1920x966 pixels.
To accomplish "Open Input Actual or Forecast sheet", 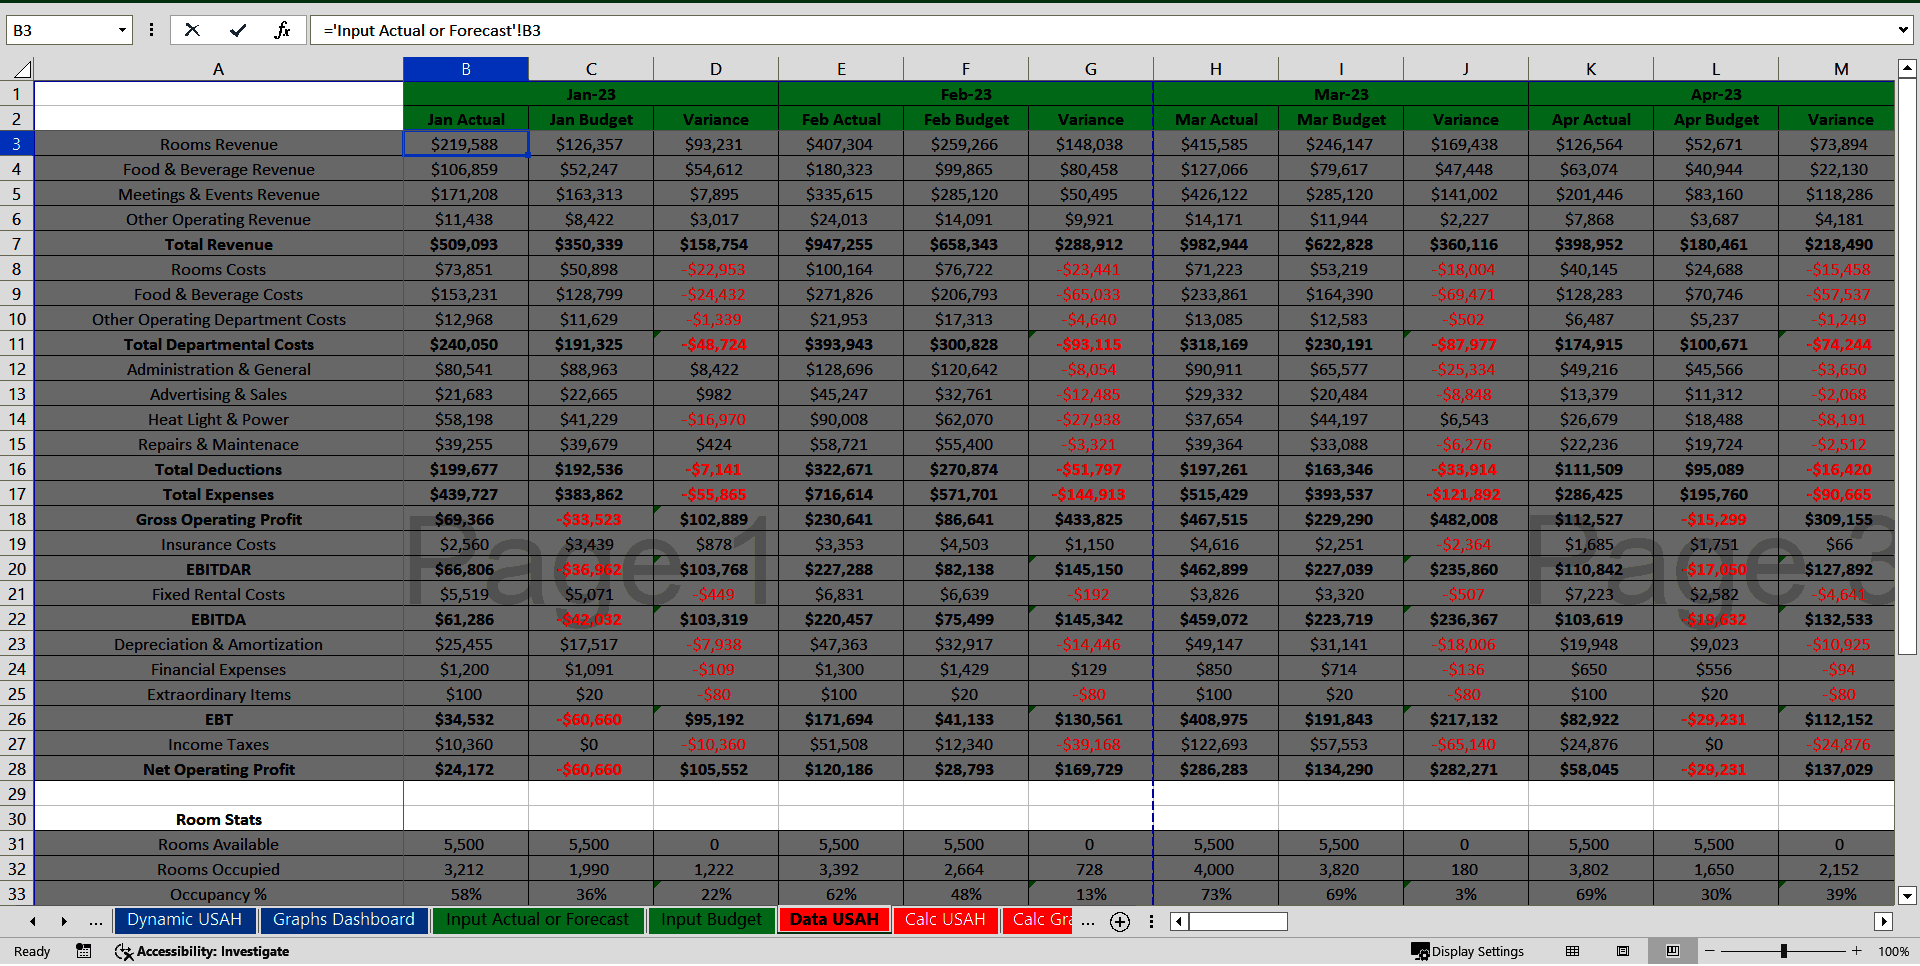I will 538,920.
